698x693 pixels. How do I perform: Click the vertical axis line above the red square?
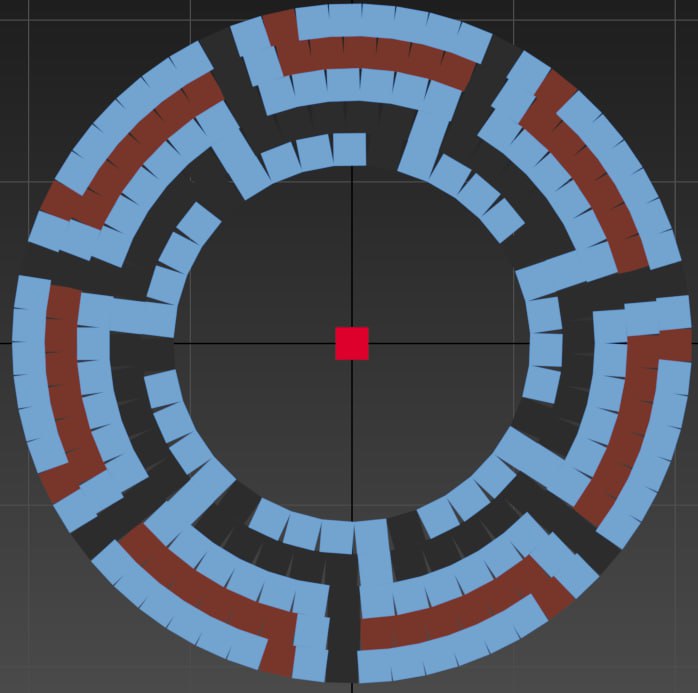(x=352, y=250)
